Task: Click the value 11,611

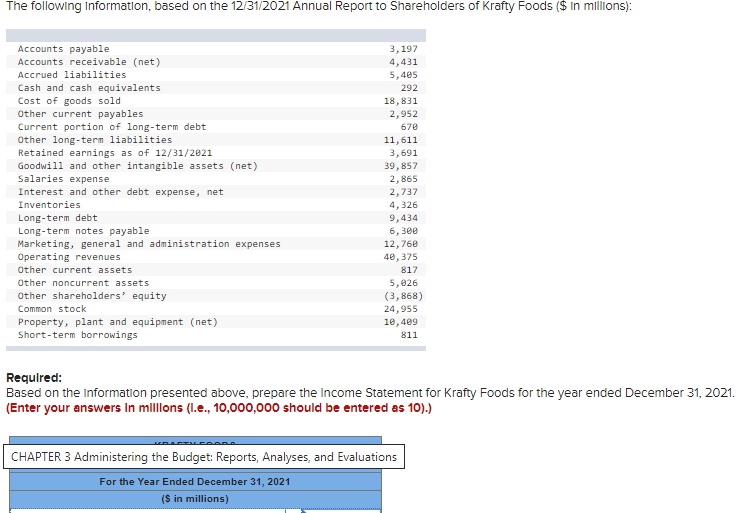Action: [401, 140]
